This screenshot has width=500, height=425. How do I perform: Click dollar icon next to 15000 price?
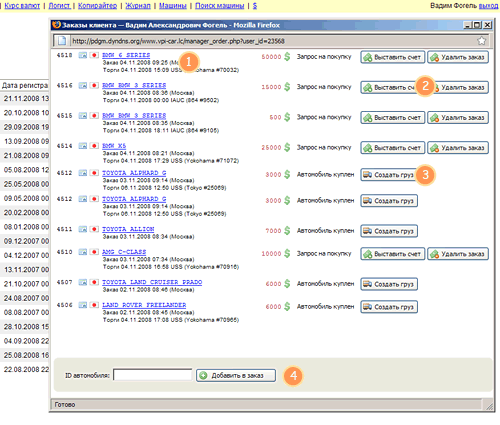tap(287, 87)
